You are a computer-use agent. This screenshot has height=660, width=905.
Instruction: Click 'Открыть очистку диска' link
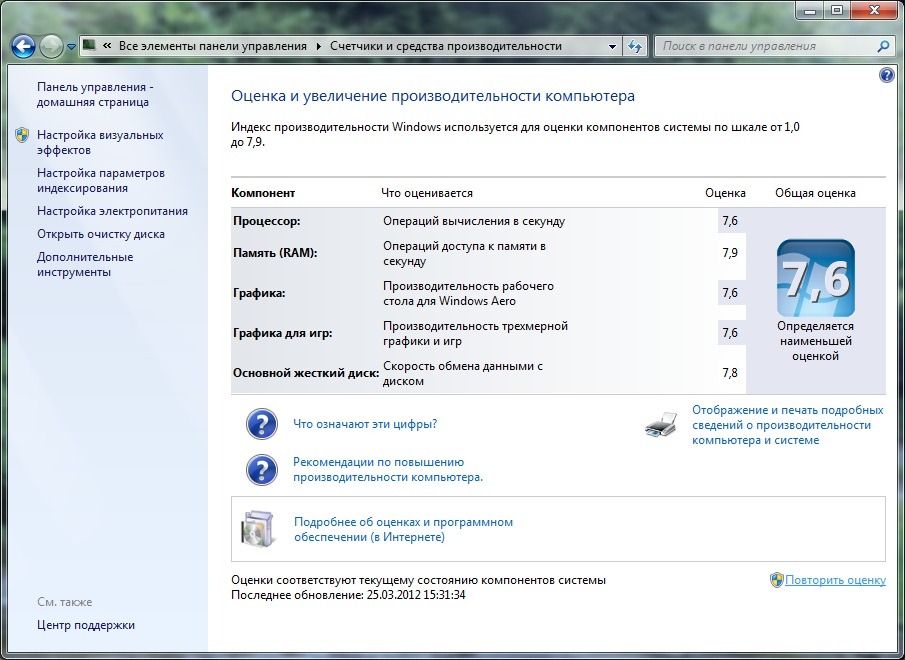101,234
